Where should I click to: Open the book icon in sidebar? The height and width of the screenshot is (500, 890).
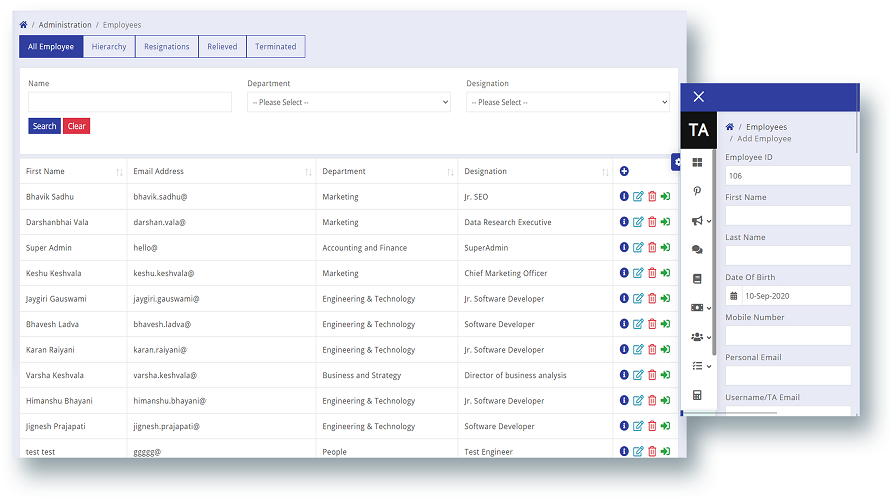pos(697,279)
